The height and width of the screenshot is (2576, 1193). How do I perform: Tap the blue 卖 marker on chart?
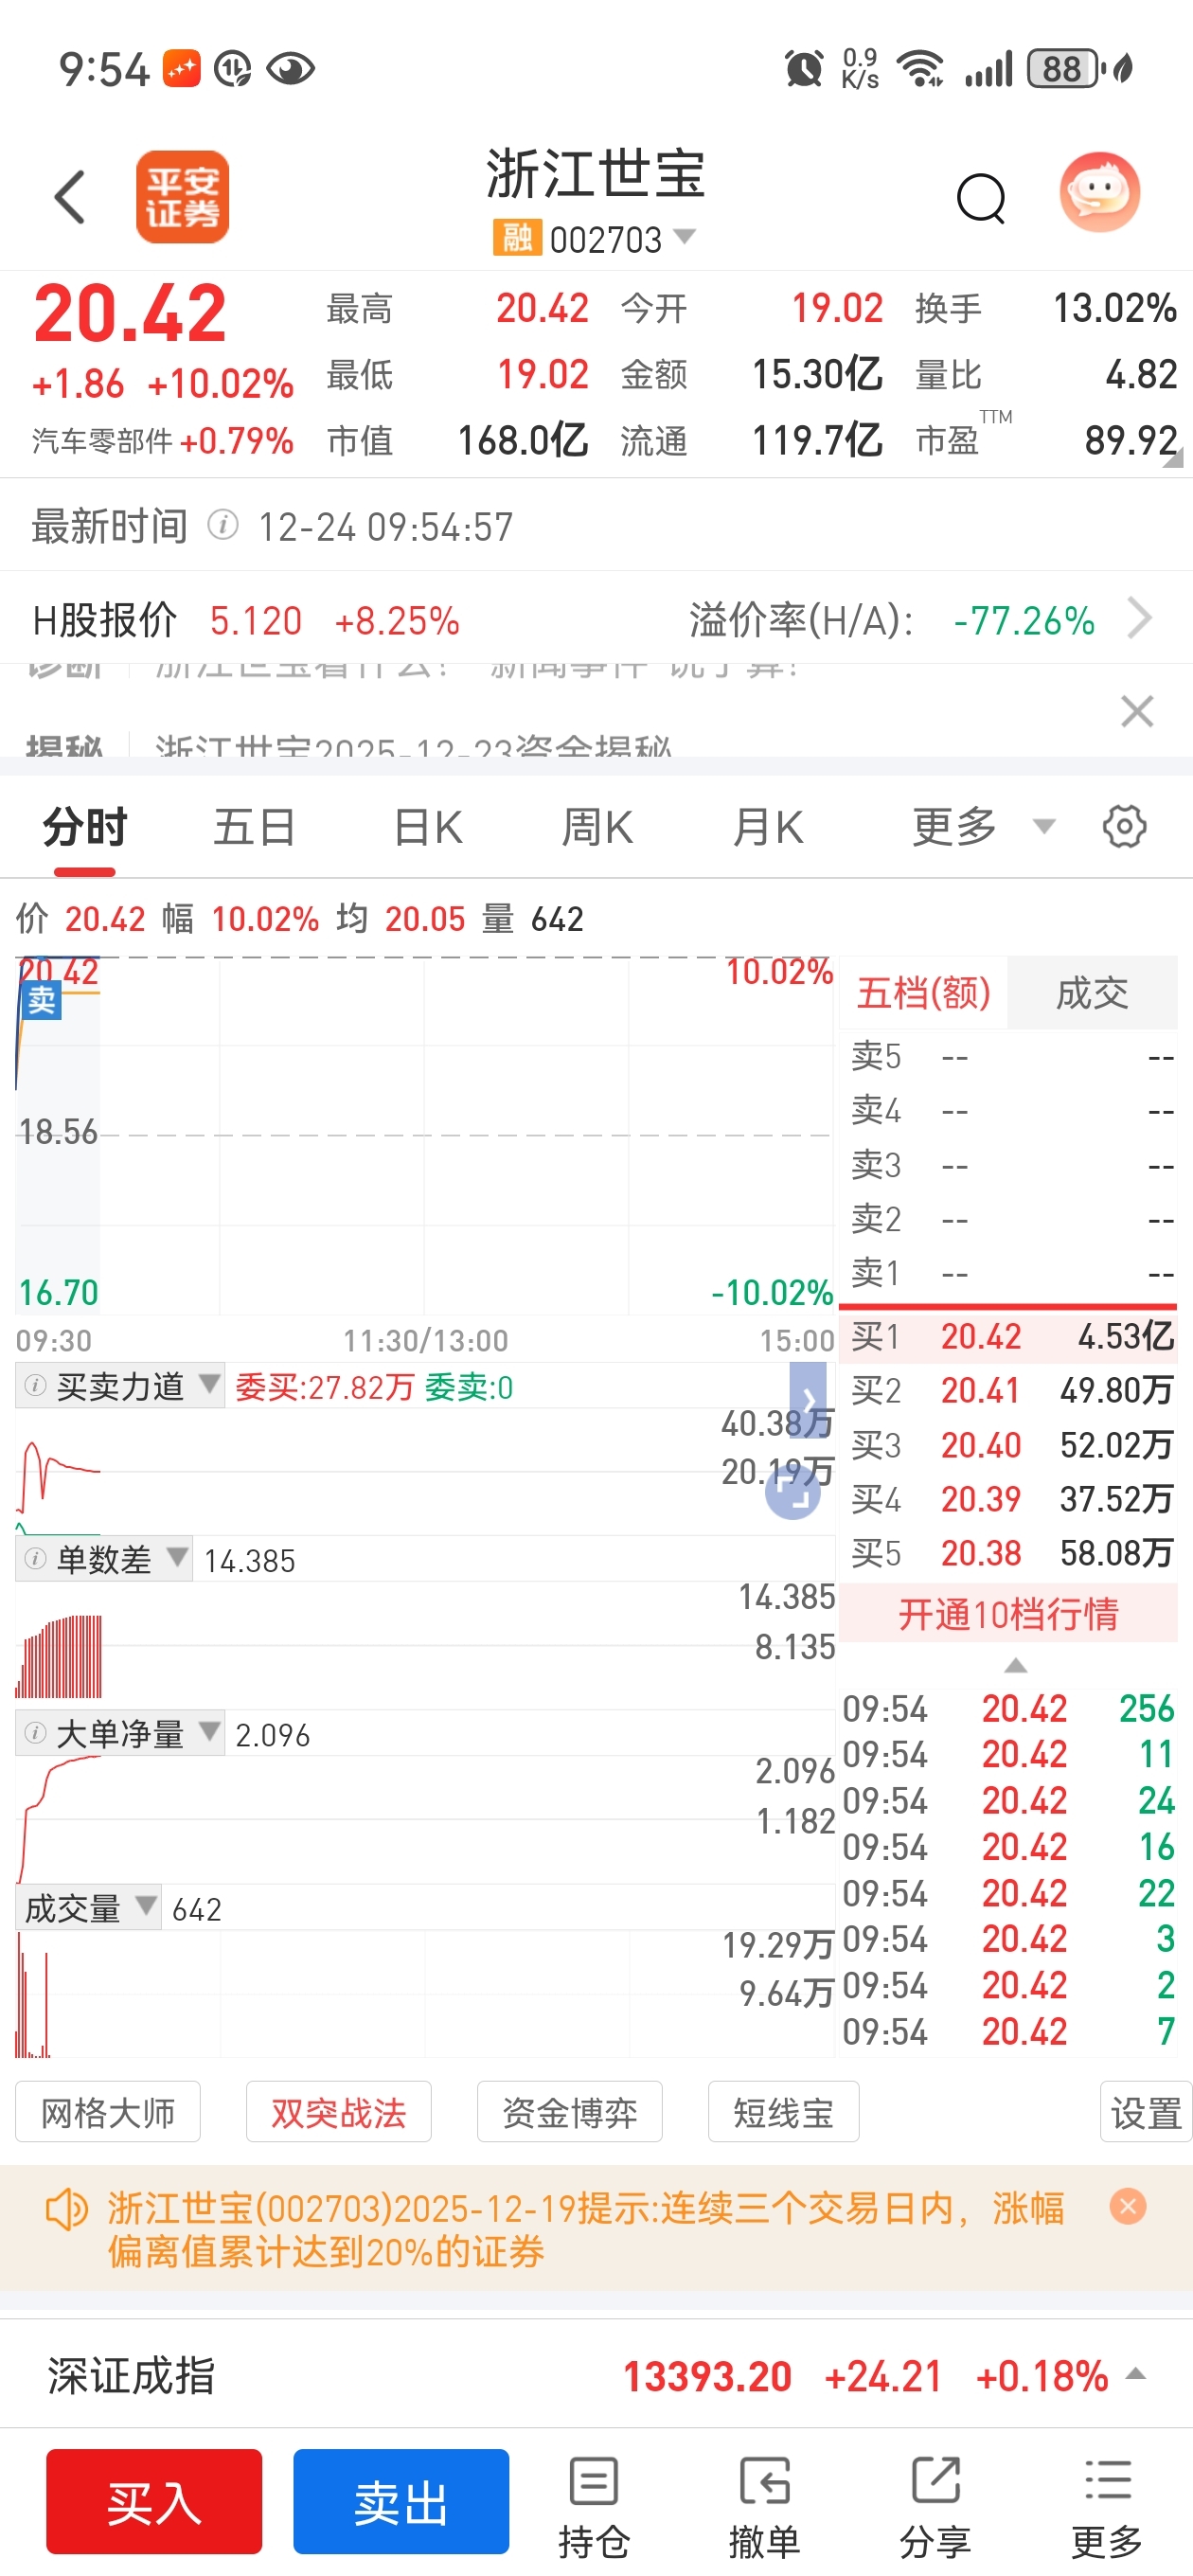pos(42,1000)
